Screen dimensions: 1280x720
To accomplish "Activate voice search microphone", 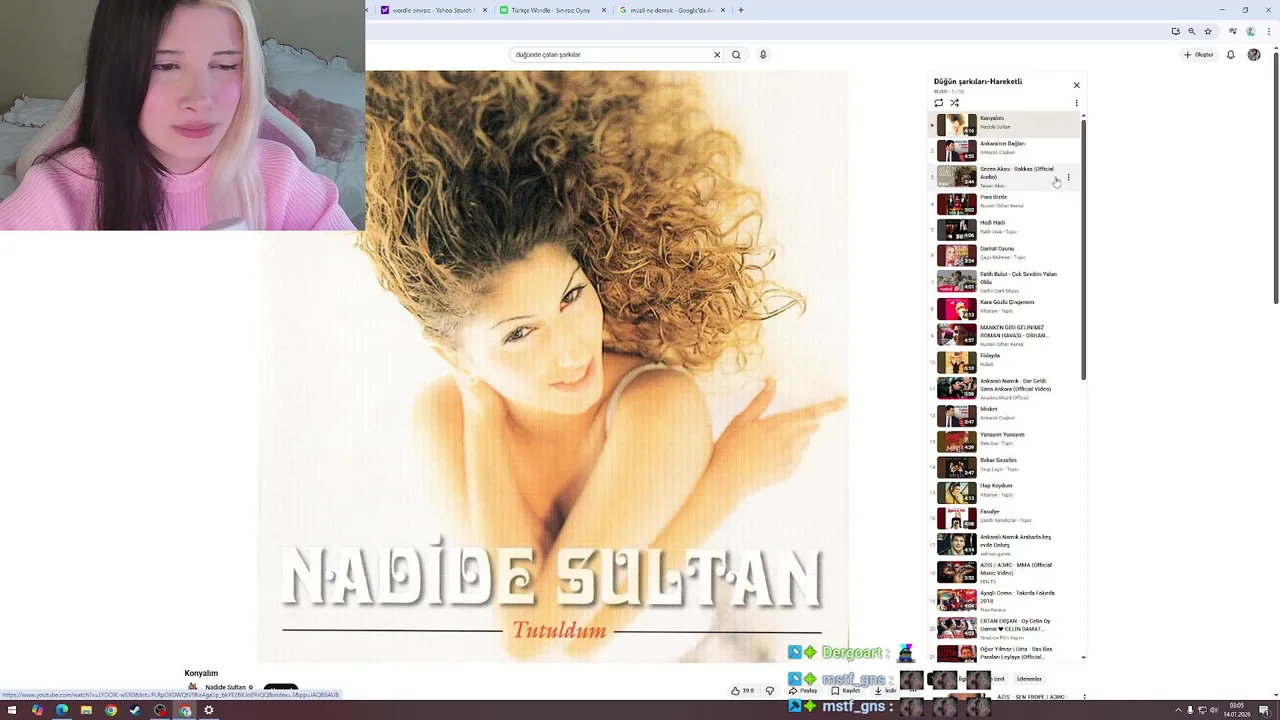I will click(763, 55).
